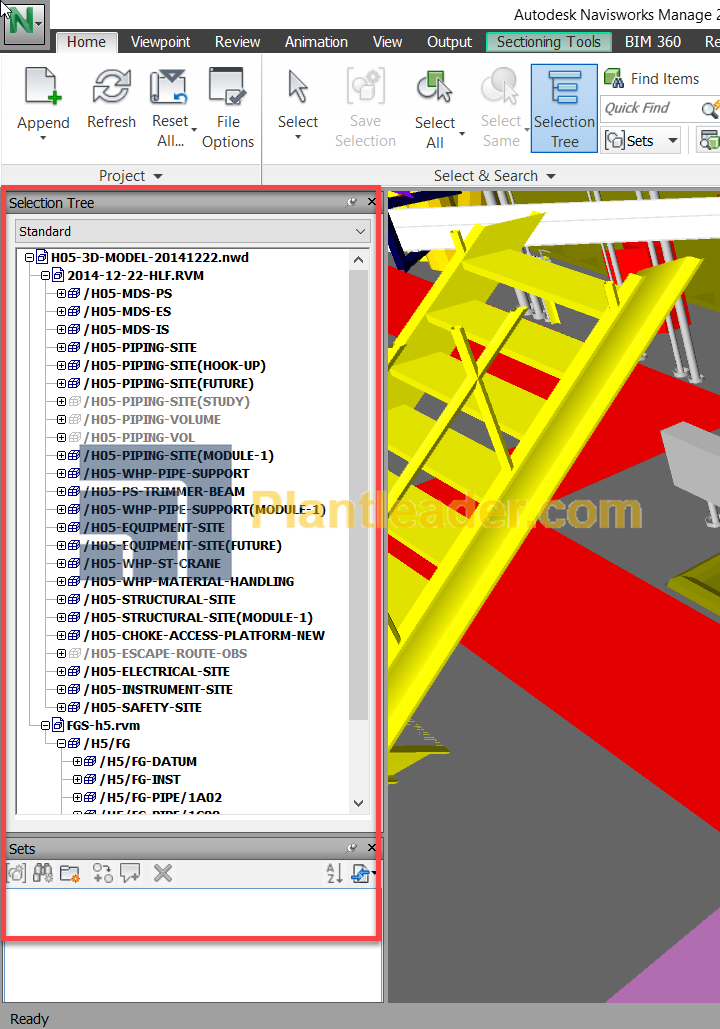The height and width of the screenshot is (1029, 720).
Task: Toggle the Selection Tree button
Action: pos(564,108)
